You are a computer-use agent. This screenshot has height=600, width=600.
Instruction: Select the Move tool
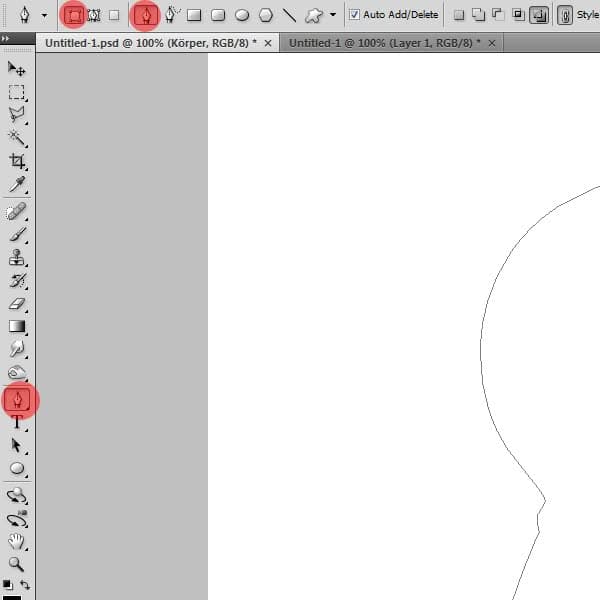pyautogui.click(x=16, y=69)
